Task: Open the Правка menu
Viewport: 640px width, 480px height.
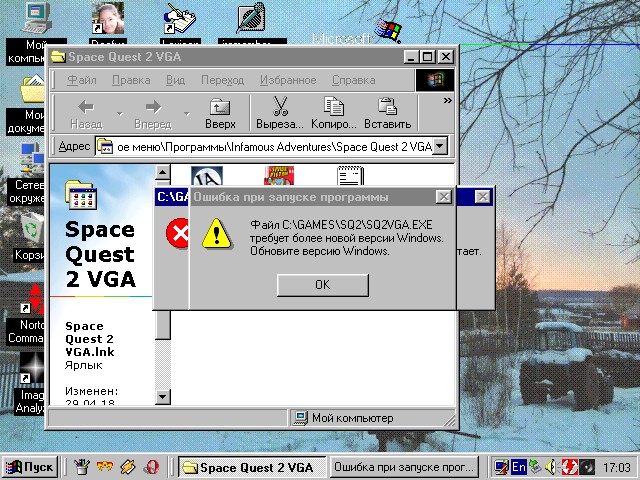Action: coord(131,80)
